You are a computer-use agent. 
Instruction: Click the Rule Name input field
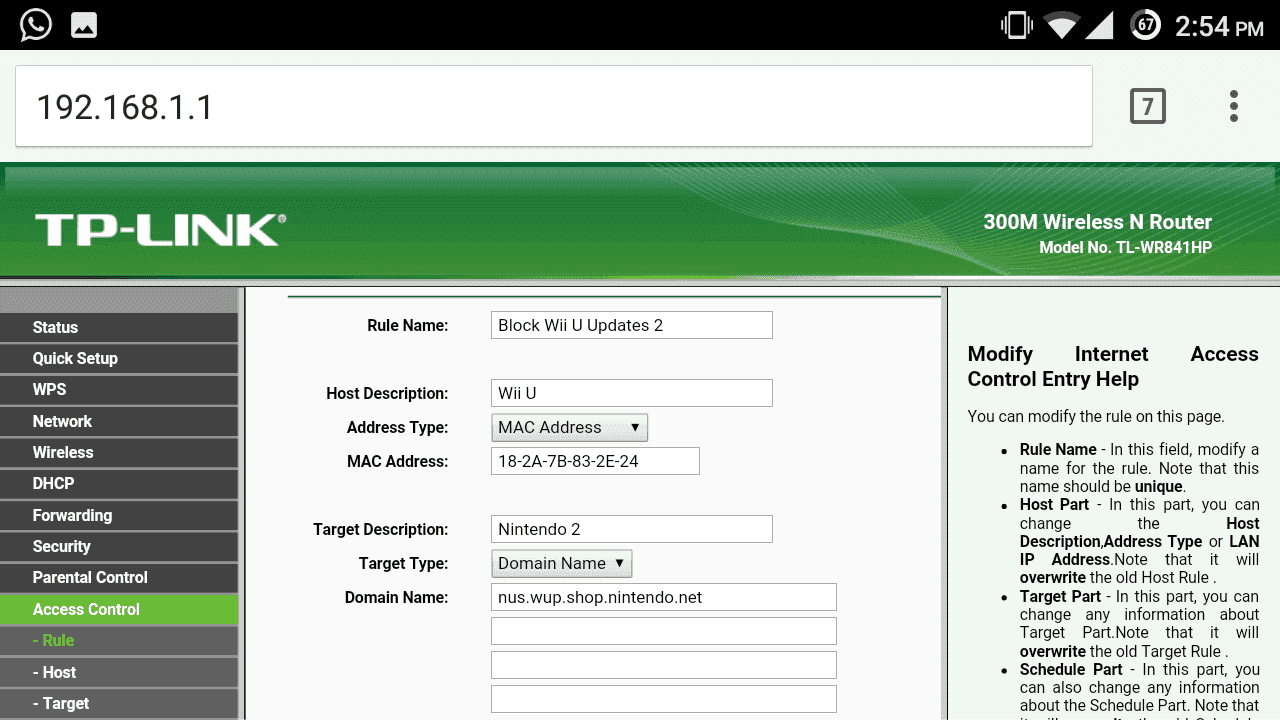(x=632, y=325)
